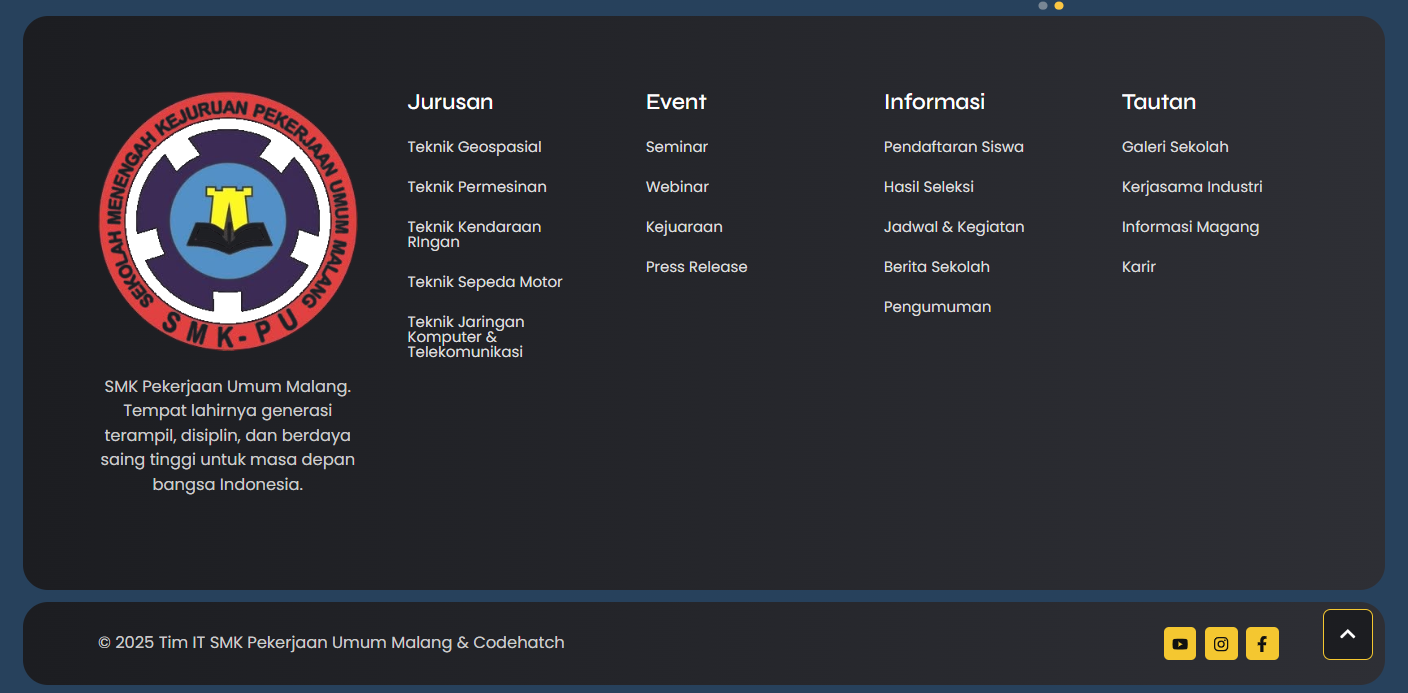View the Press Release link
Screen dimensions: 1408x693
[696, 267]
